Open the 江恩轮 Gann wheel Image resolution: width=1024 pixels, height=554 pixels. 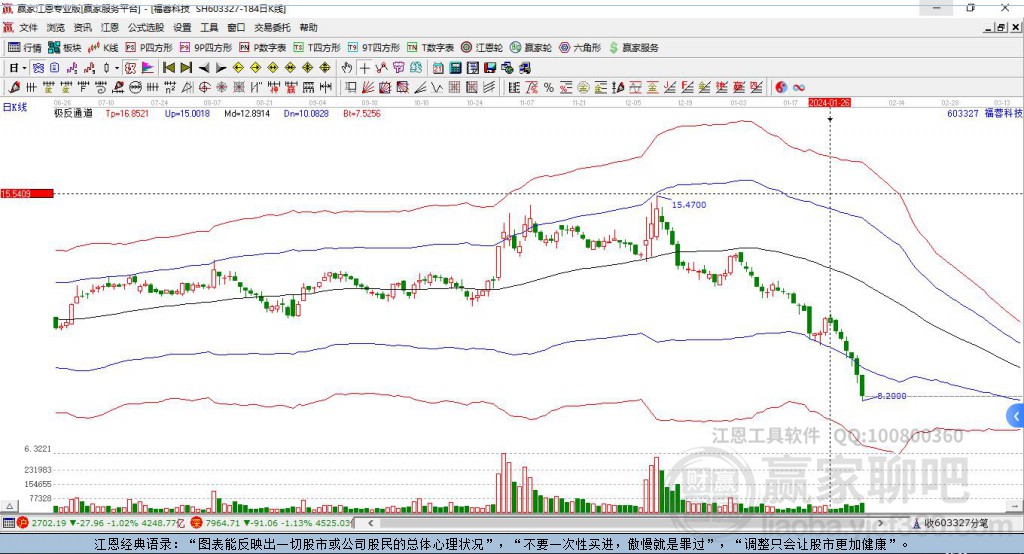click(x=482, y=48)
